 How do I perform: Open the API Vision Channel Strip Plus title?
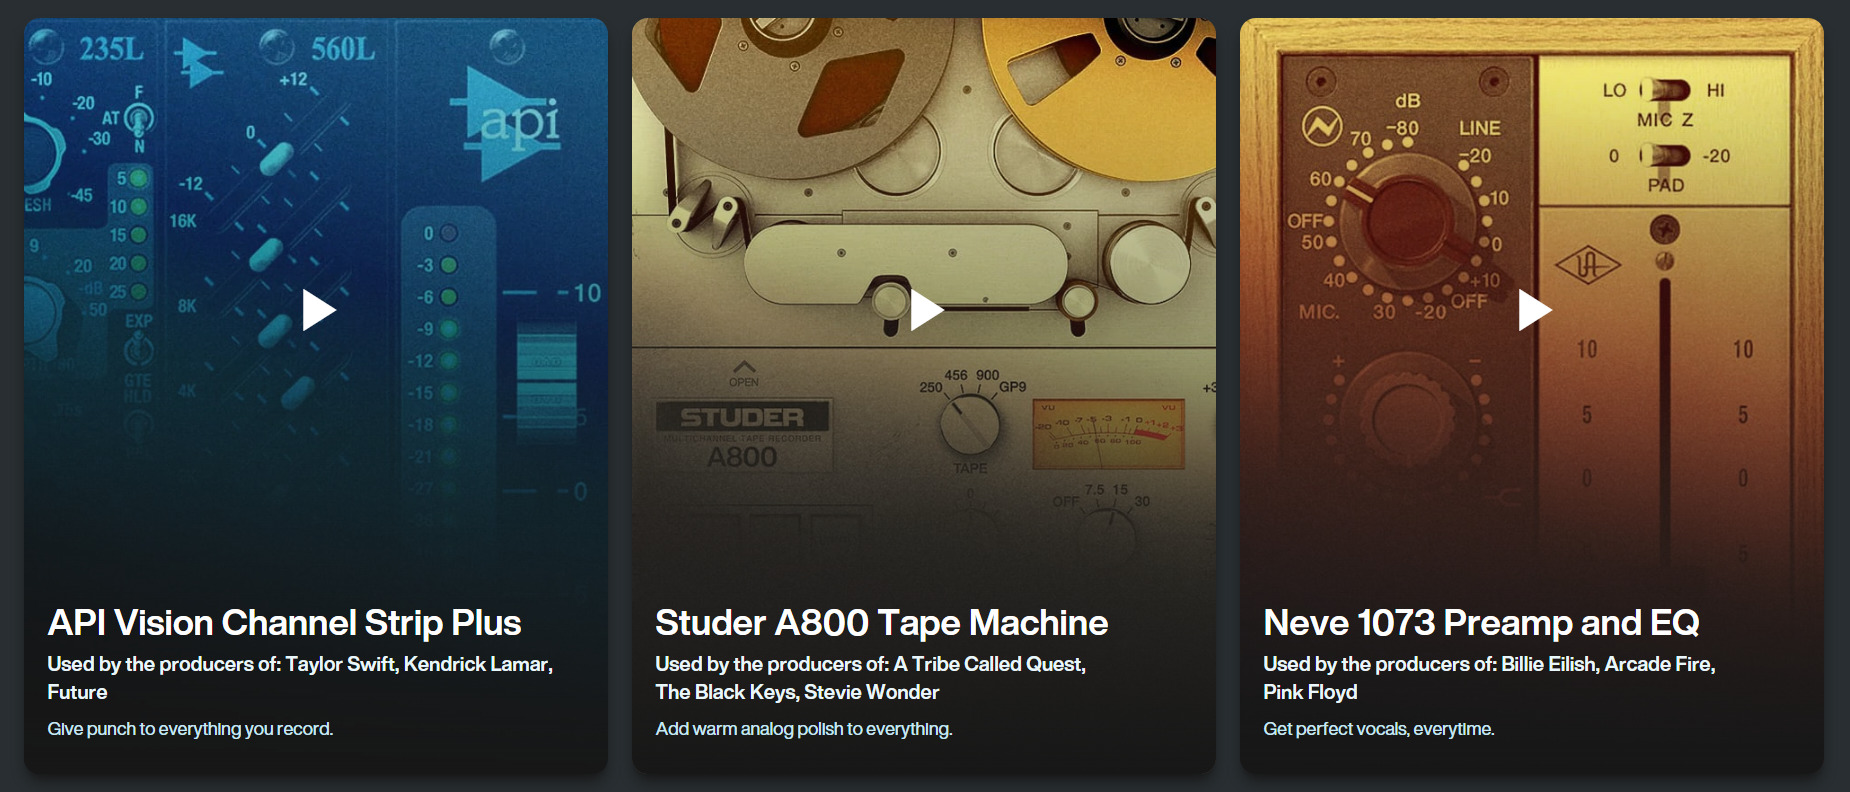284,623
